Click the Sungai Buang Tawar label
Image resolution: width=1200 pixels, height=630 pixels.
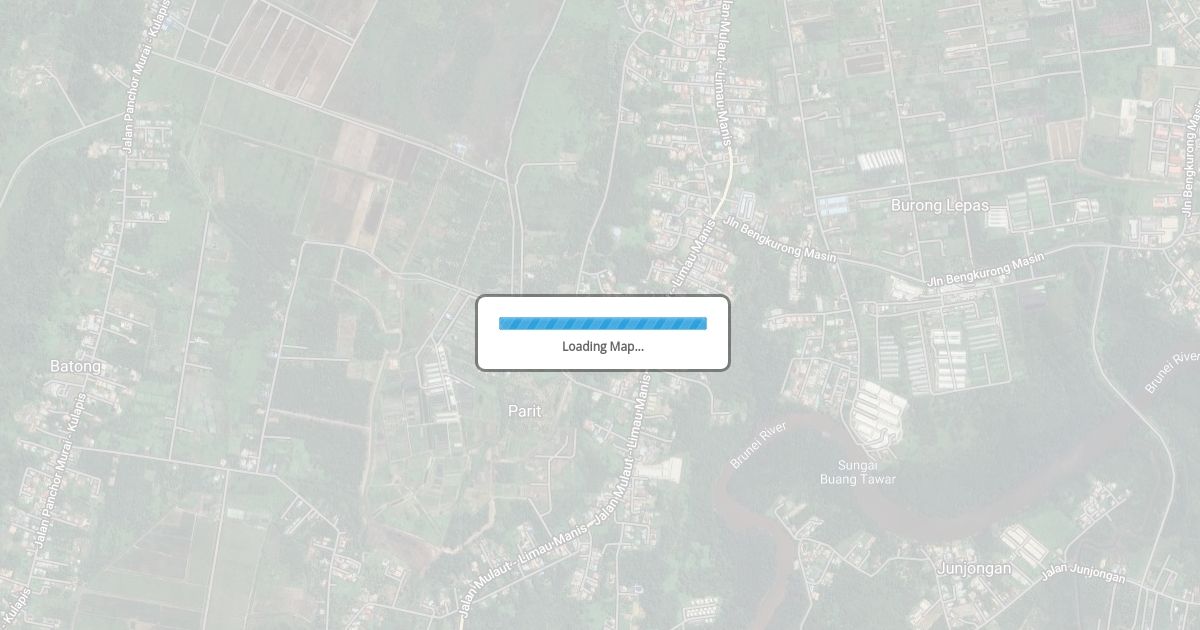click(858, 472)
